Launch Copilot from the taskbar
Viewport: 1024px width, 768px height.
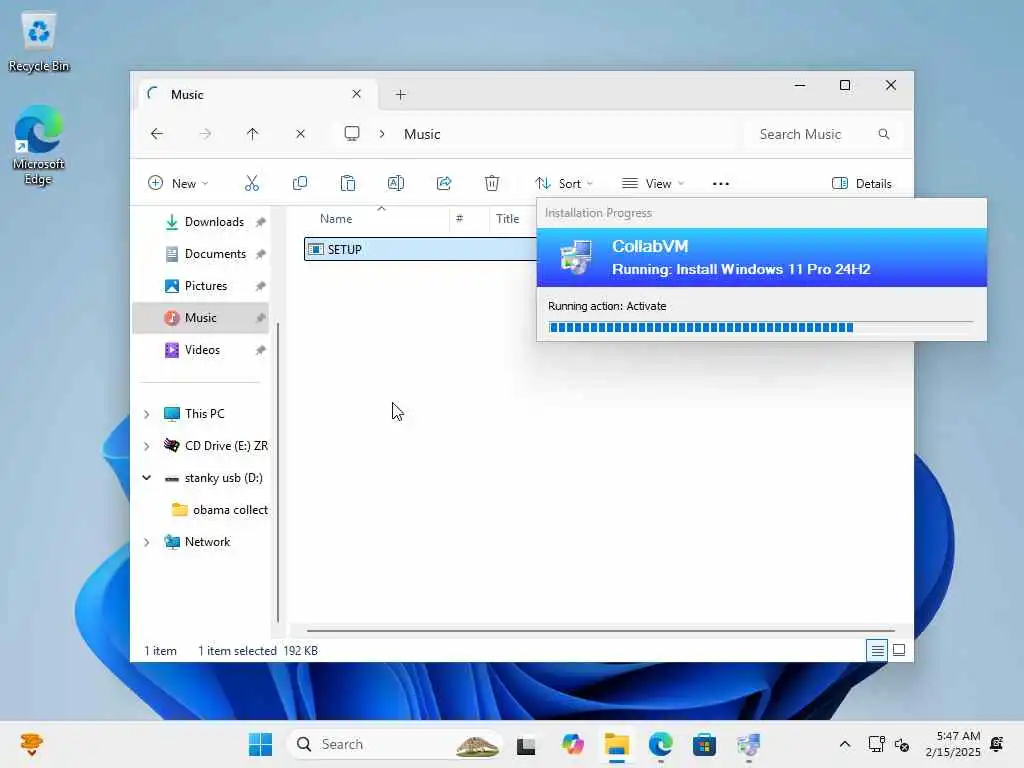point(573,744)
